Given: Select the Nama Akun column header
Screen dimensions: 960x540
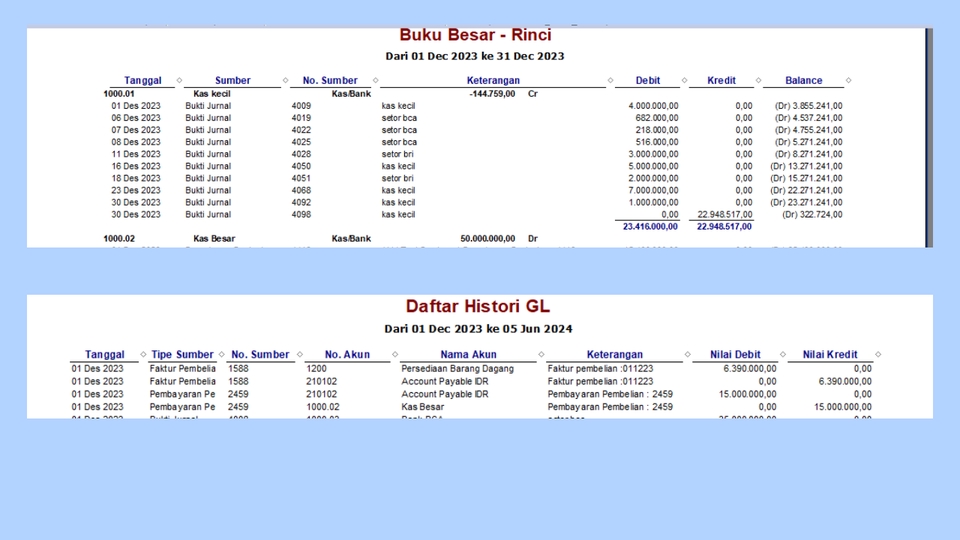Looking at the screenshot, I should point(468,354).
